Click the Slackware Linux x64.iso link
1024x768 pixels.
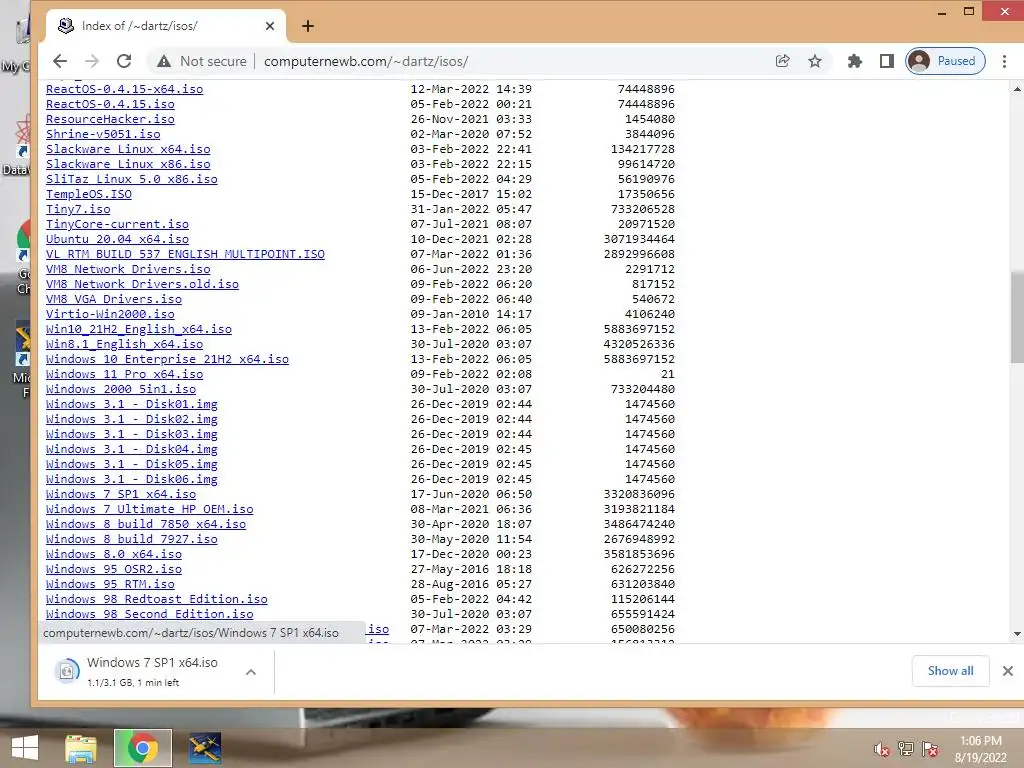pos(128,149)
